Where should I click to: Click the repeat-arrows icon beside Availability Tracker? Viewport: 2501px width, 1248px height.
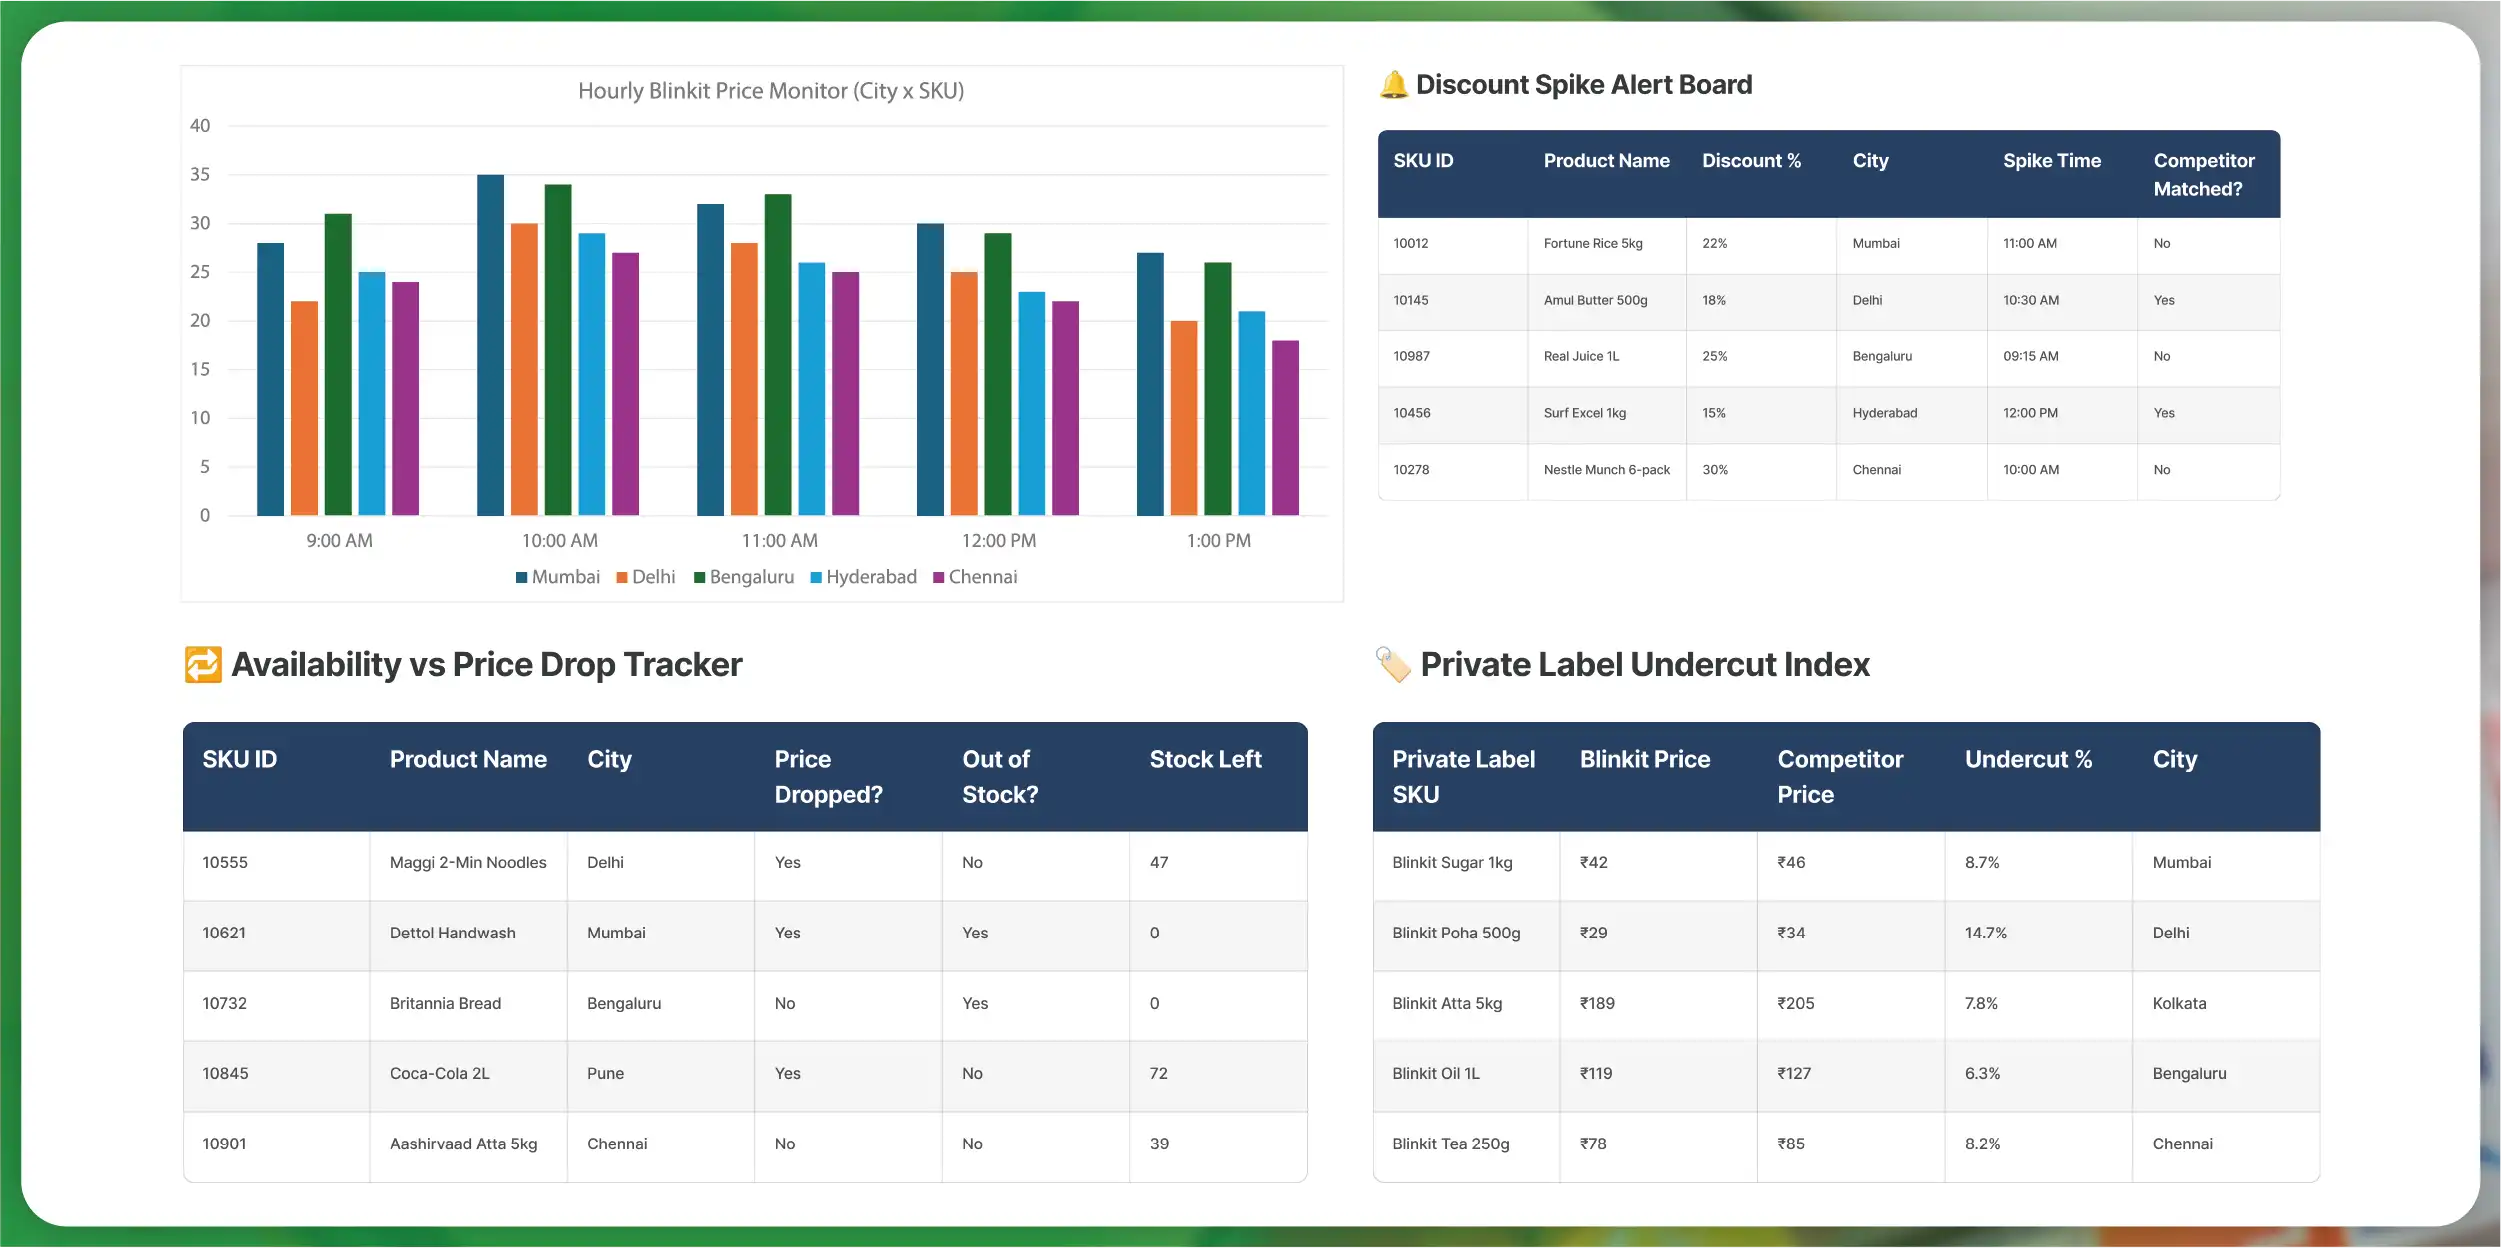pyautogui.click(x=203, y=665)
